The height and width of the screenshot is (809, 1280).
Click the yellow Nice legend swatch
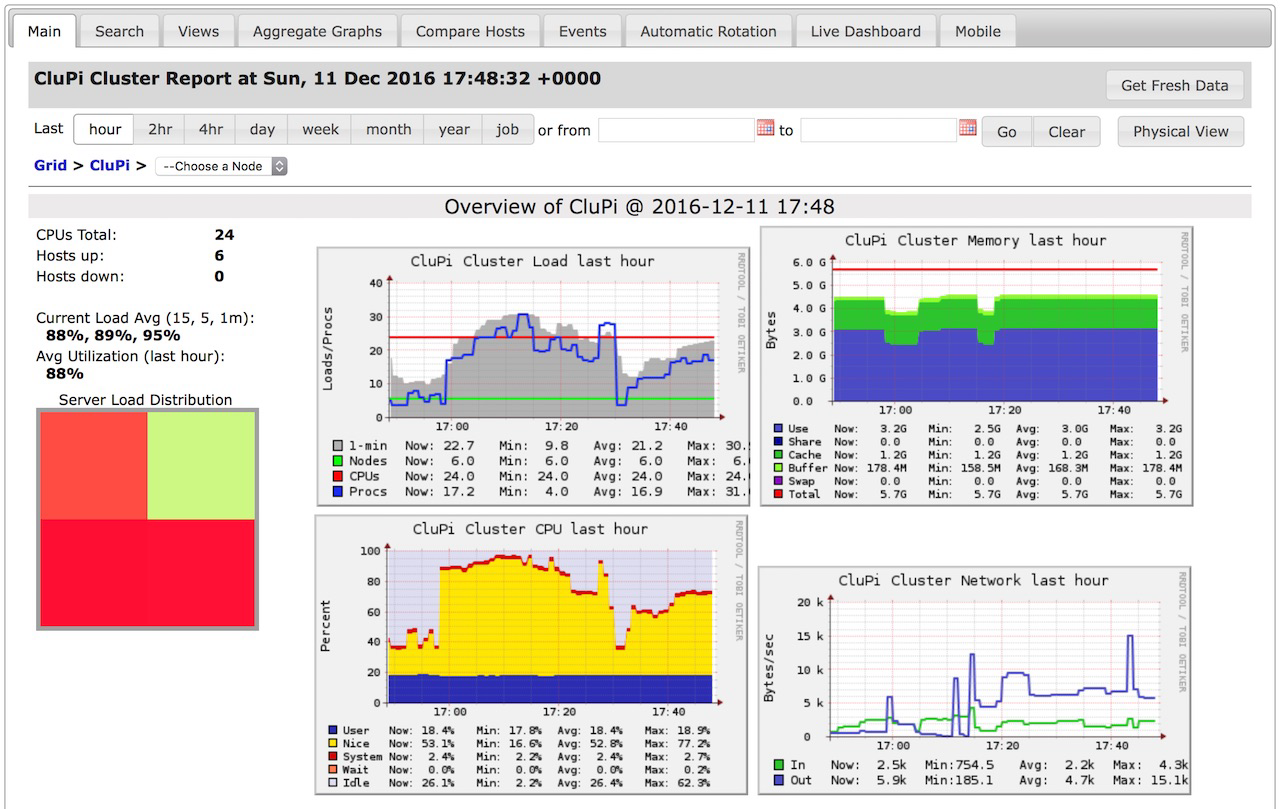pyautogui.click(x=333, y=744)
